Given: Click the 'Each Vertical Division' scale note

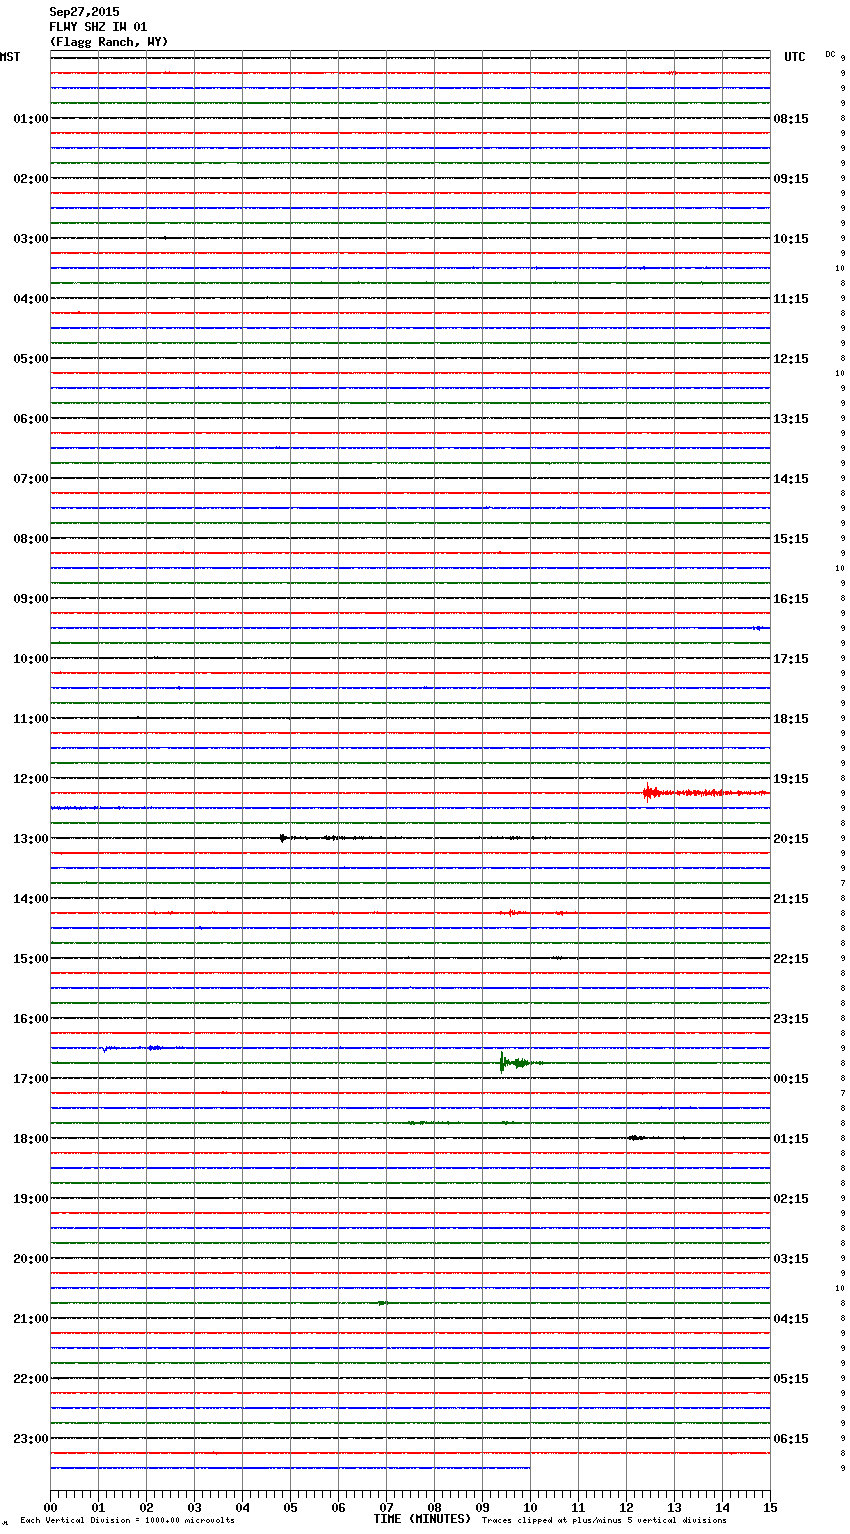Looking at the screenshot, I should point(127,1520).
